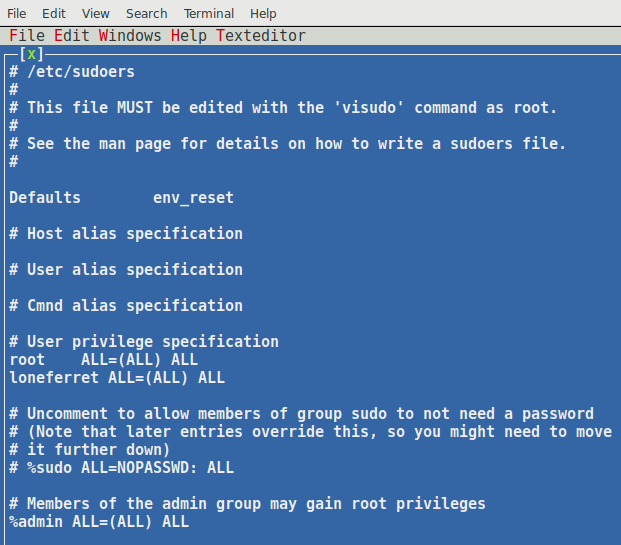This screenshot has height=545, width=621.
Task: Open the editor's Windows menu
Action: [130, 36]
